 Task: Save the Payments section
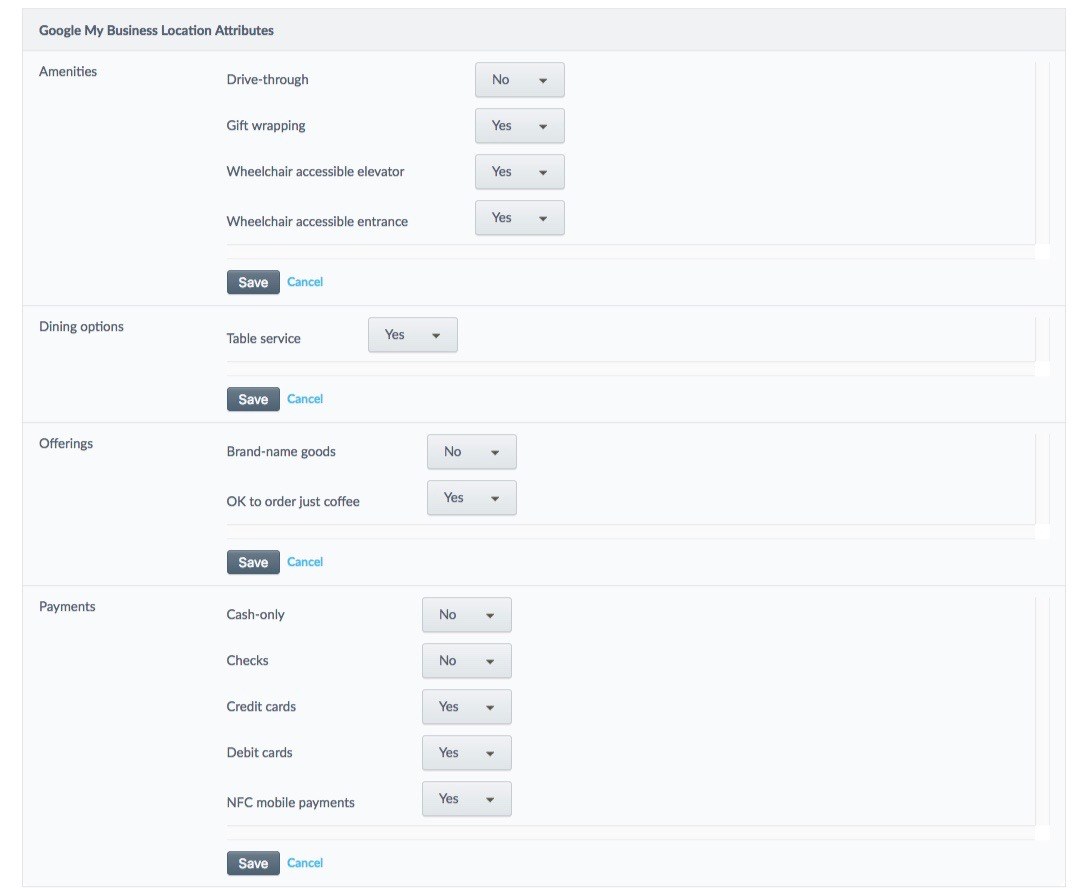click(x=253, y=863)
